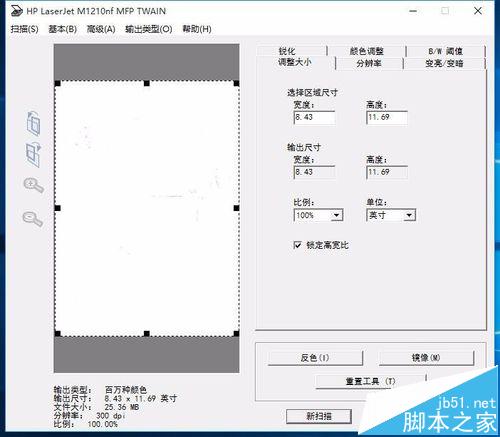500x437 pixels.
Task: Click the zoom out magnifier icon
Action: (33, 218)
